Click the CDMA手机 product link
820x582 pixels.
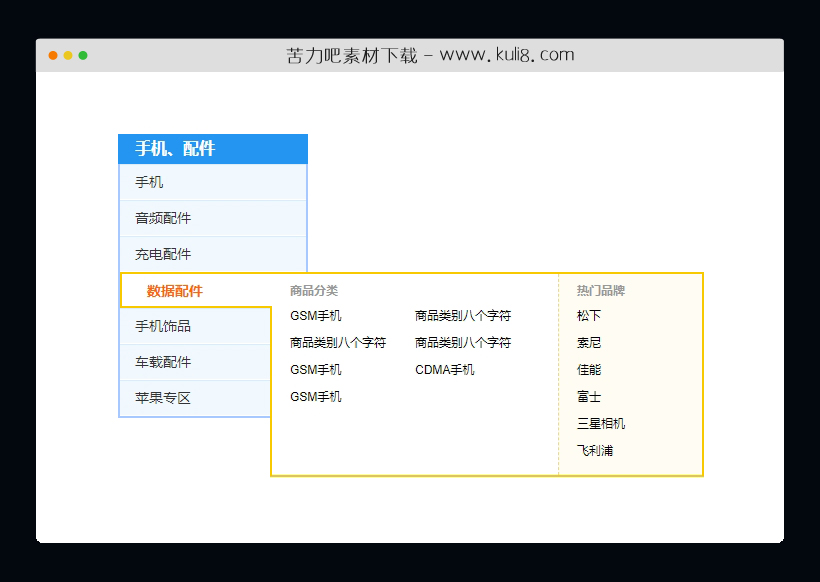point(444,369)
